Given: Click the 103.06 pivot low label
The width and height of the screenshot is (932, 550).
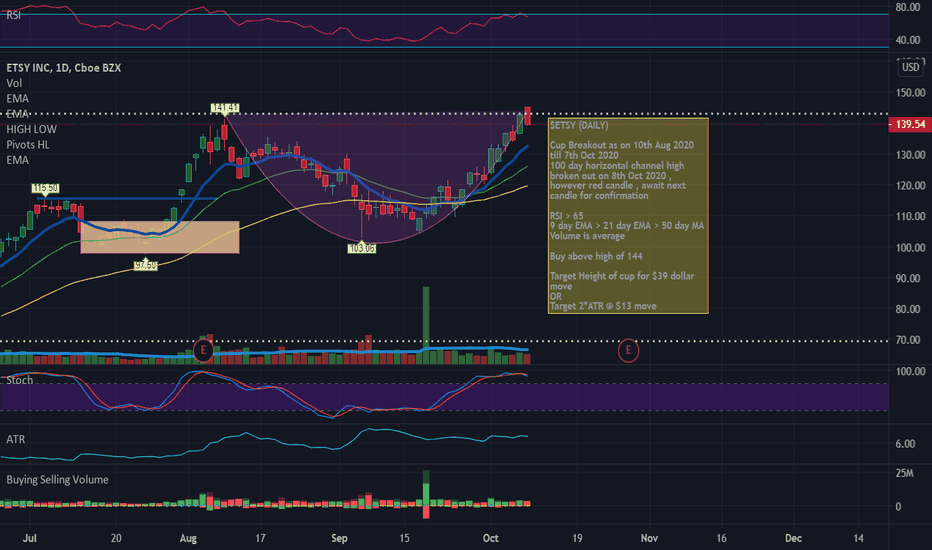Looking at the screenshot, I should click(x=361, y=248).
